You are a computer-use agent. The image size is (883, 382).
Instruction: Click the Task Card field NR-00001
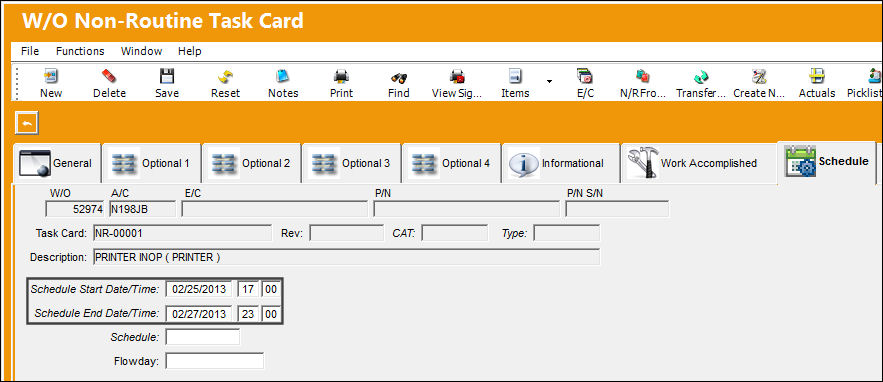(182, 233)
